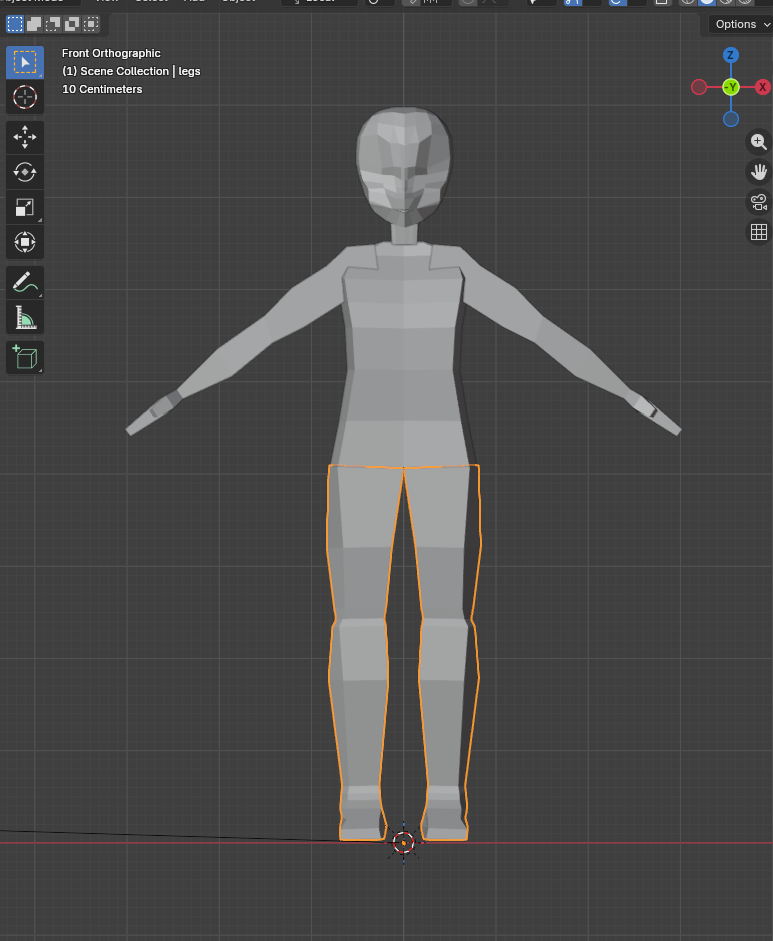Click the zoom view magnifier button

(759, 142)
